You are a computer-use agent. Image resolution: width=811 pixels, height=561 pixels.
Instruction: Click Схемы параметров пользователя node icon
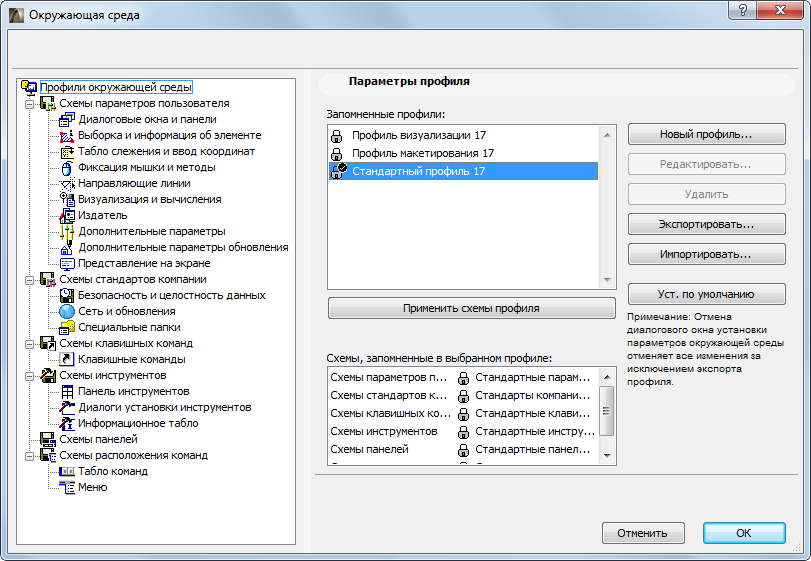(x=48, y=103)
